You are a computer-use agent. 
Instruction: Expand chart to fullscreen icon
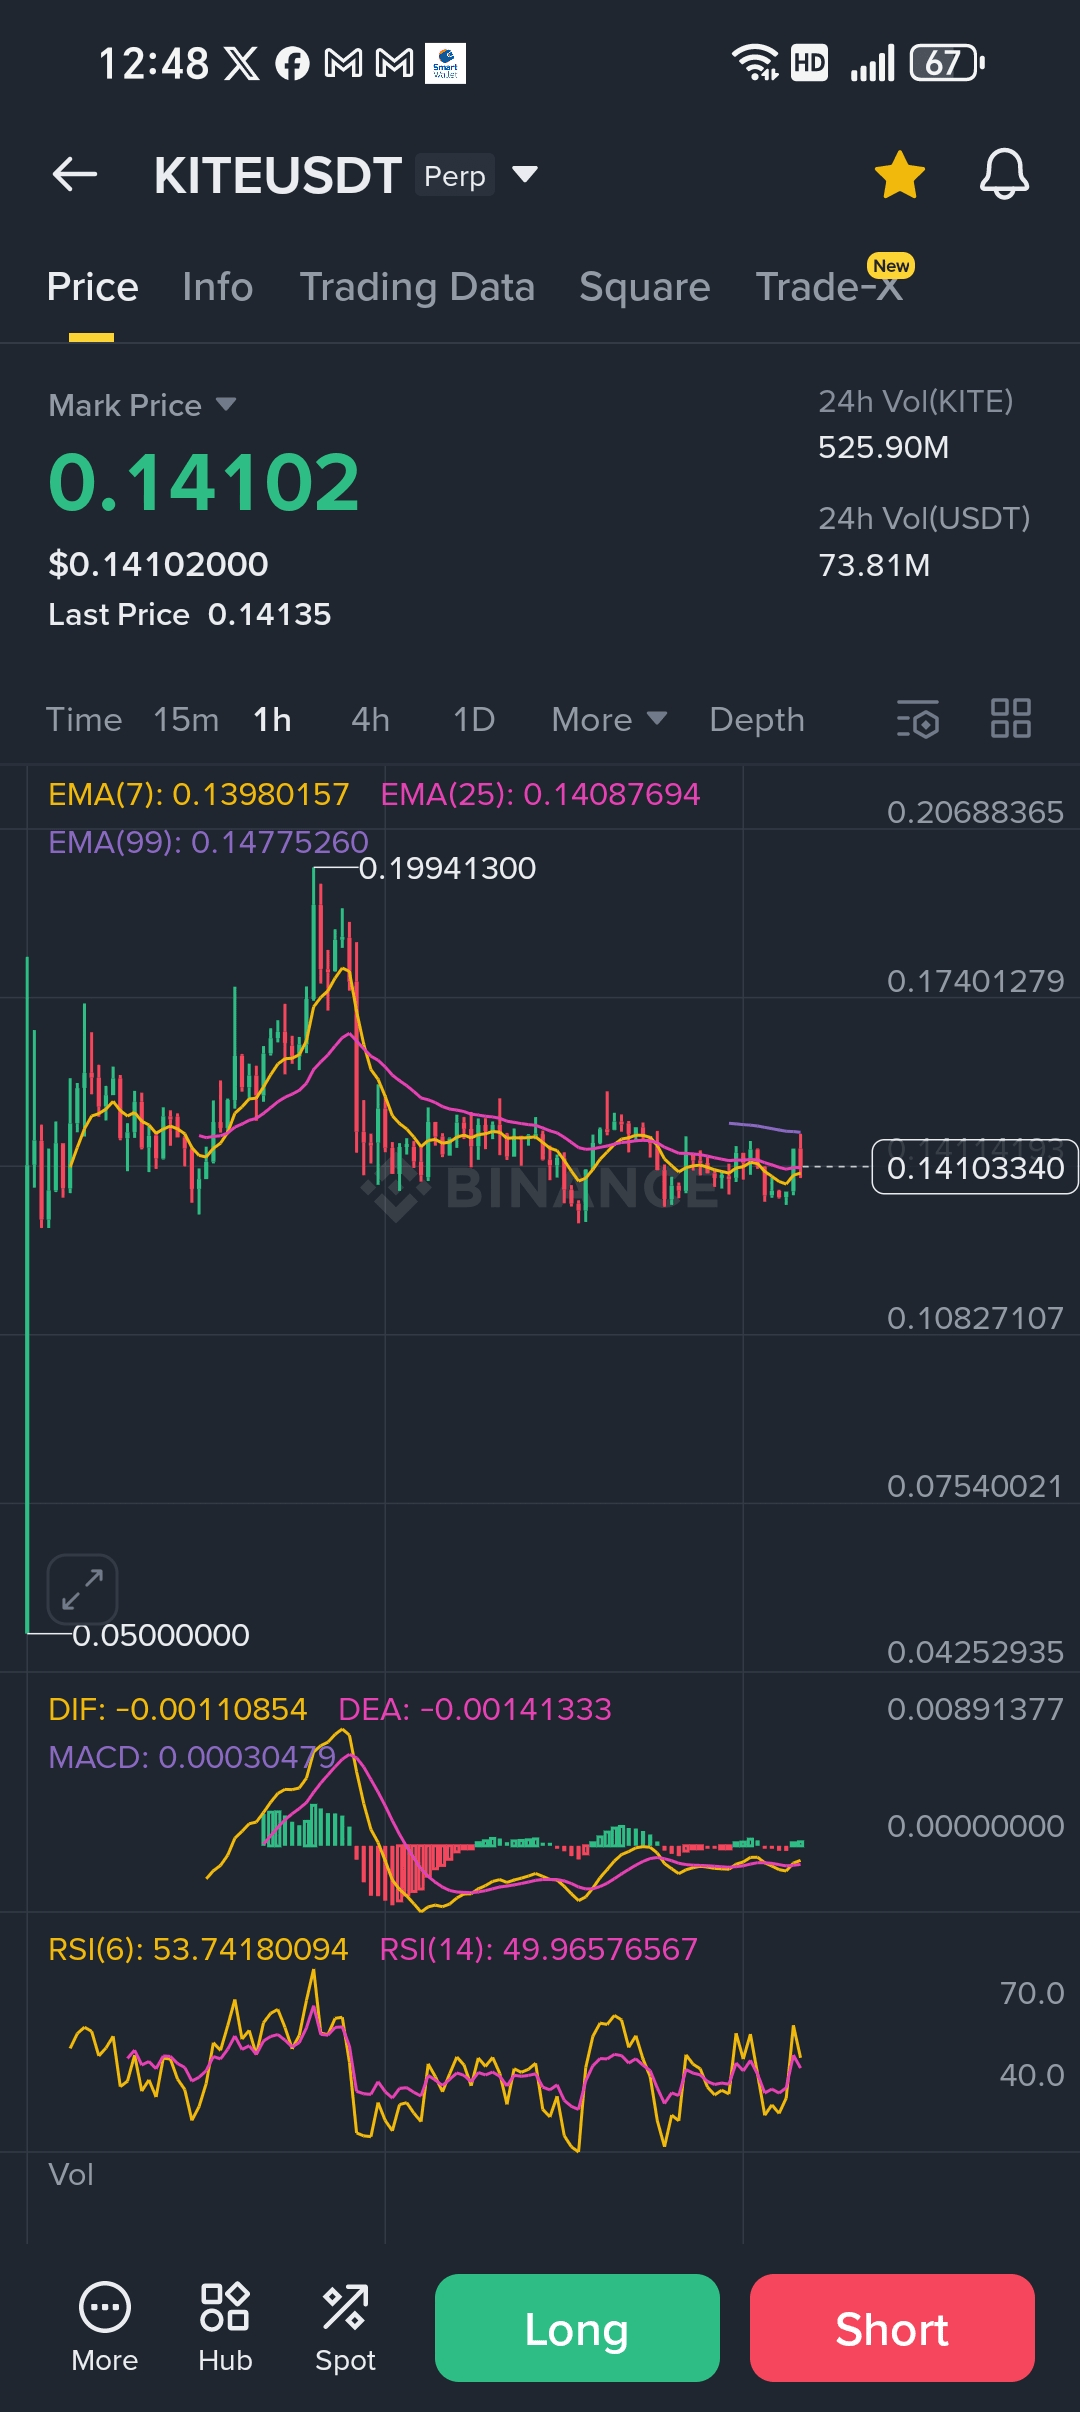coord(82,1589)
